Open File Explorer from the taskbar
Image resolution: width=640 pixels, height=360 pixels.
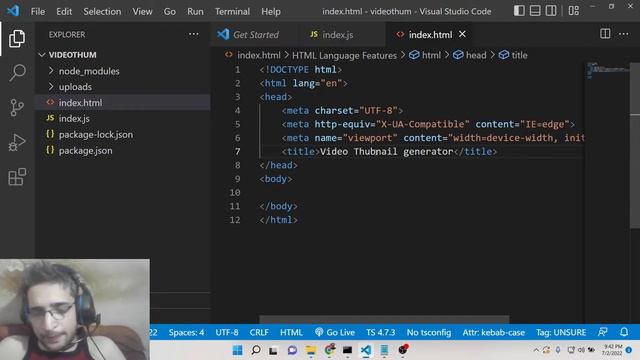(x=311, y=350)
